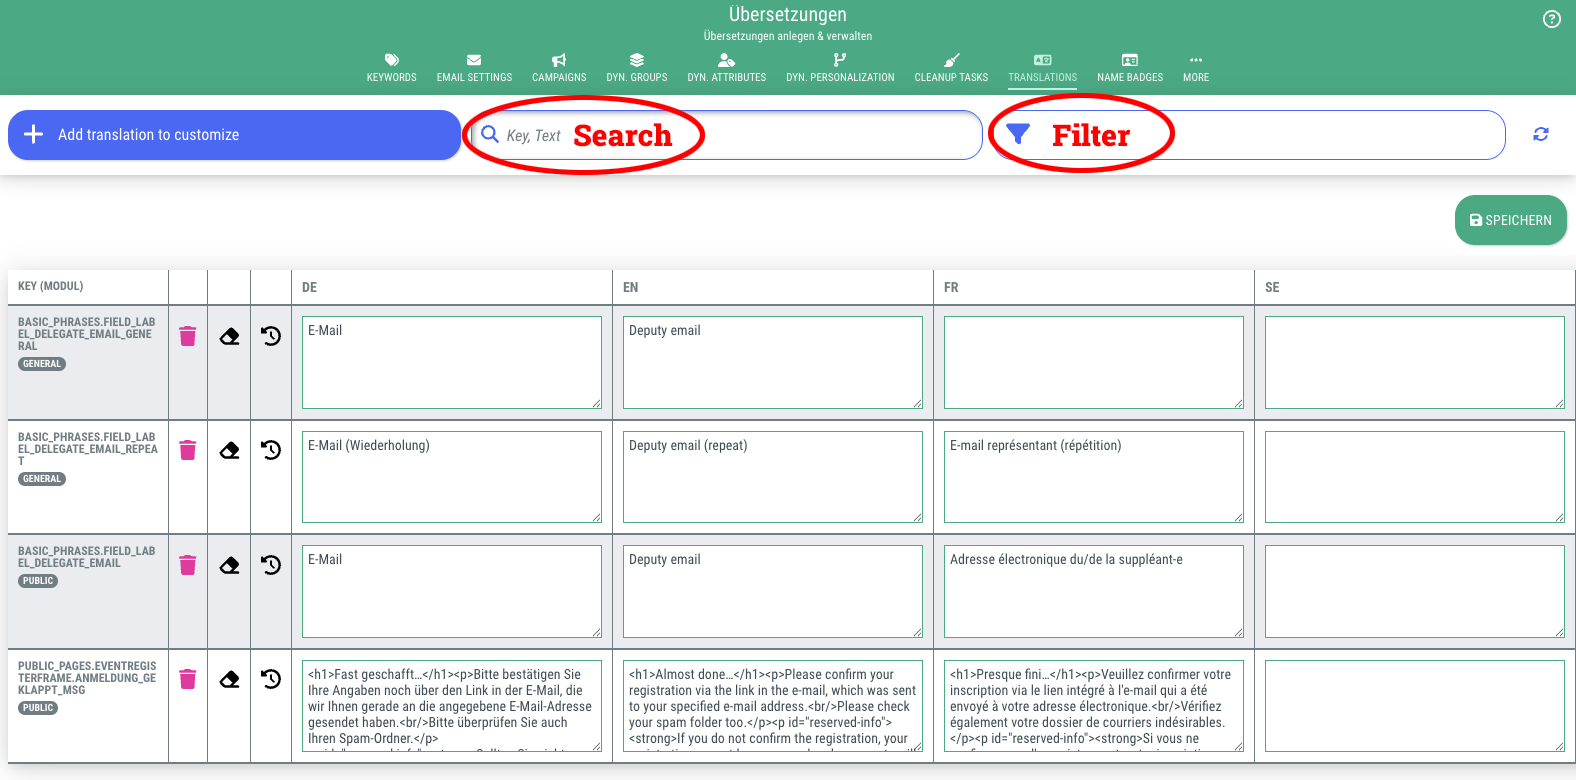Image resolution: width=1576 pixels, height=780 pixels.
Task: Click GENERAL badge under DELEGATE_EMAIL_REPEAT key
Action: coord(42,479)
